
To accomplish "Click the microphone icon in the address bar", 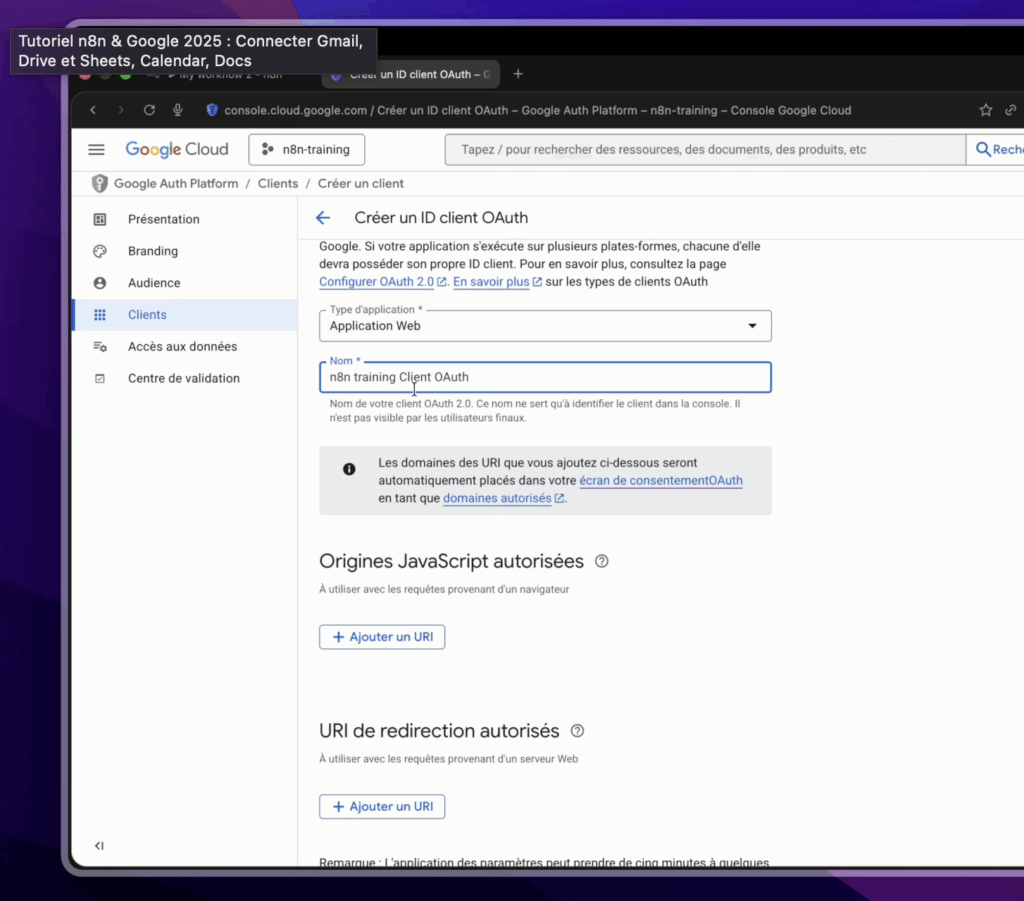I will 177,110.
